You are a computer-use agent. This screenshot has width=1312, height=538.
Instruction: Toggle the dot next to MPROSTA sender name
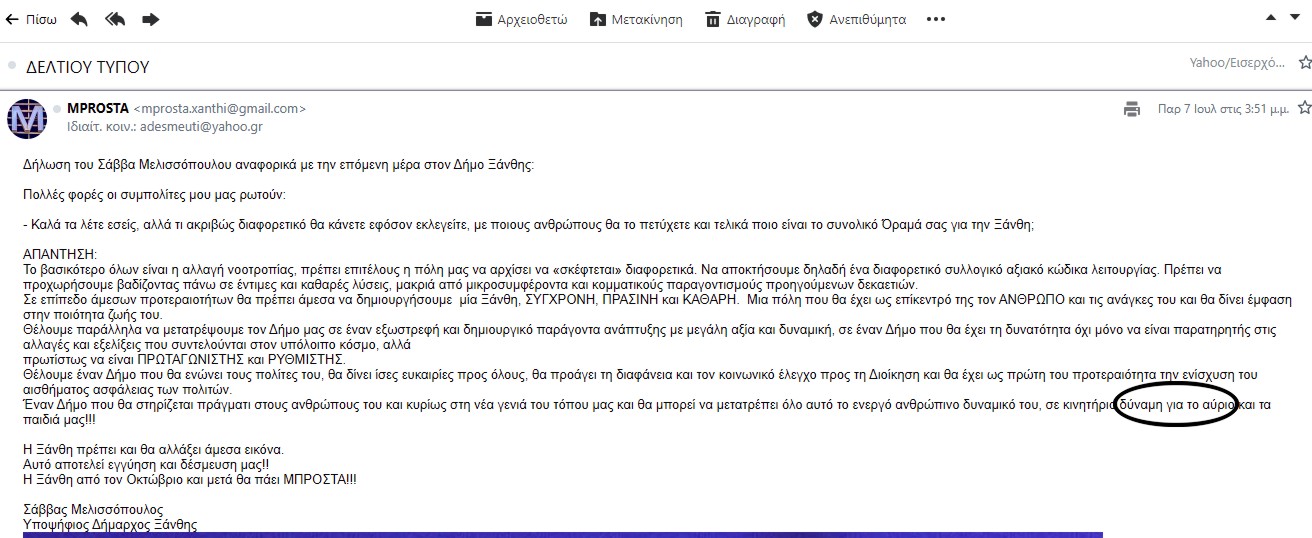tap(57, 109)
